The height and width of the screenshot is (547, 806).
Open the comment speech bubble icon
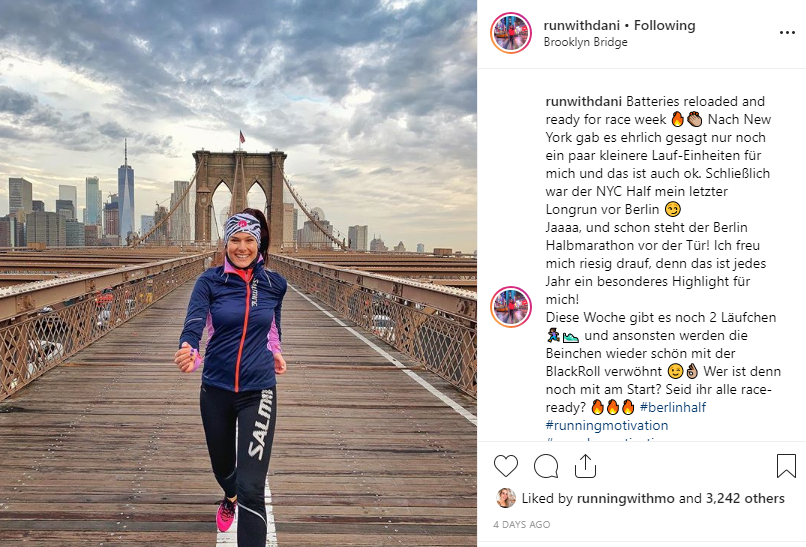click(546, 466)
